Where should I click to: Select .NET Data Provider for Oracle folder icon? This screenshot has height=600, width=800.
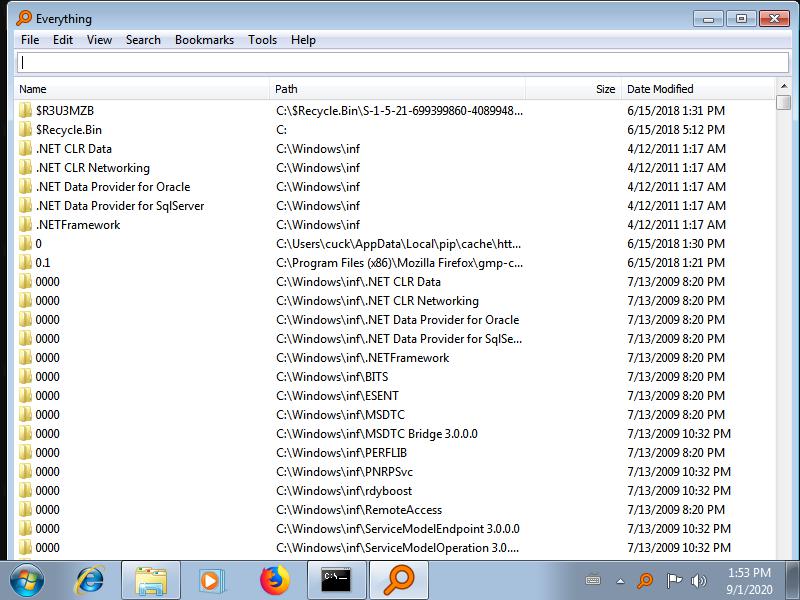click(x=25, y=187)
